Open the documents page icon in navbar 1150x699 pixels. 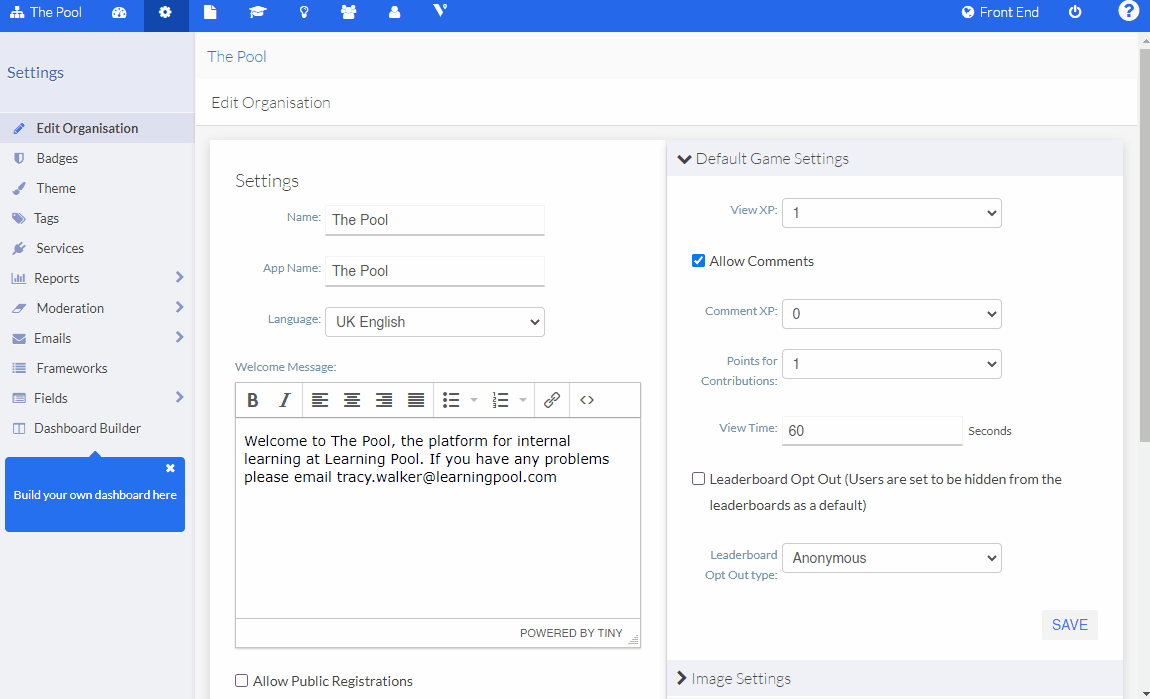210,13
